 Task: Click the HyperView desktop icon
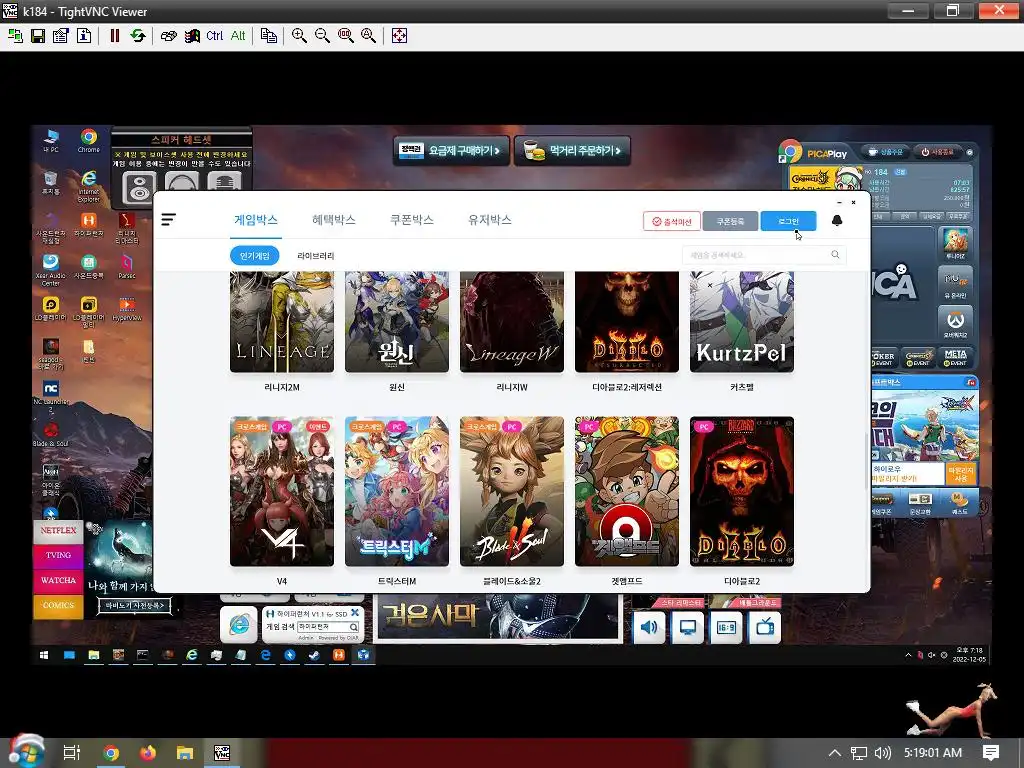pyautogui.click(x=127, y=309)
